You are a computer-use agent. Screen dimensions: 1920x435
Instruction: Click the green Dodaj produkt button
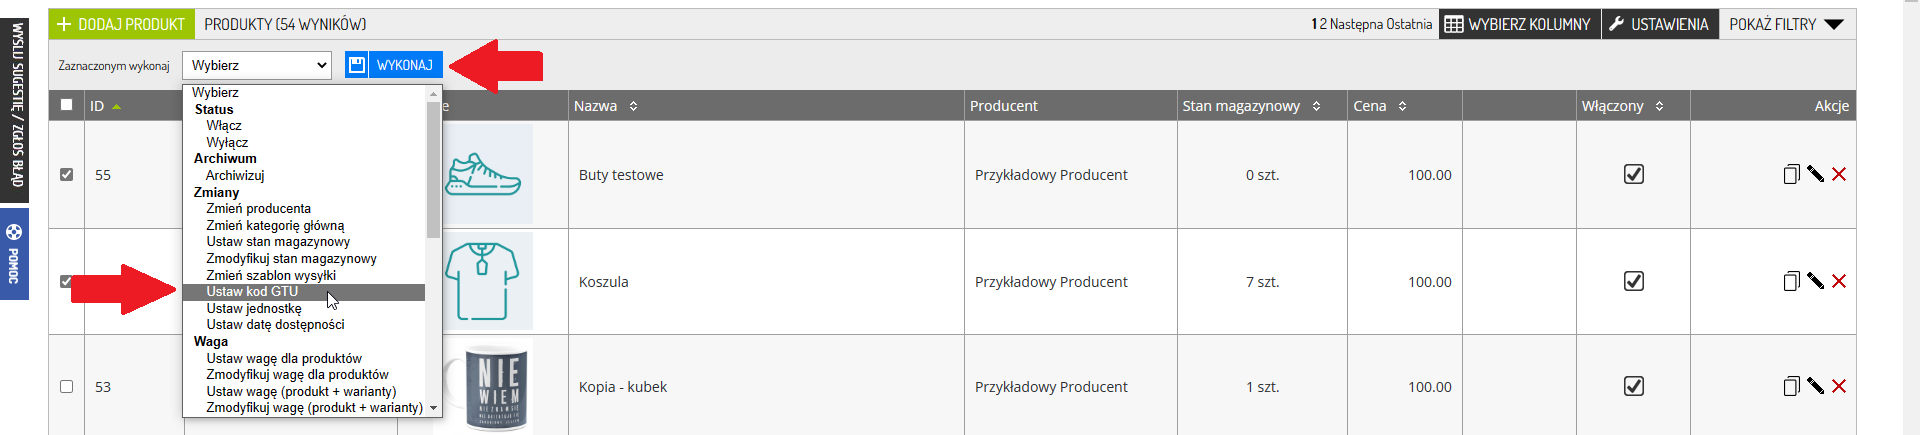coord(121,24)
